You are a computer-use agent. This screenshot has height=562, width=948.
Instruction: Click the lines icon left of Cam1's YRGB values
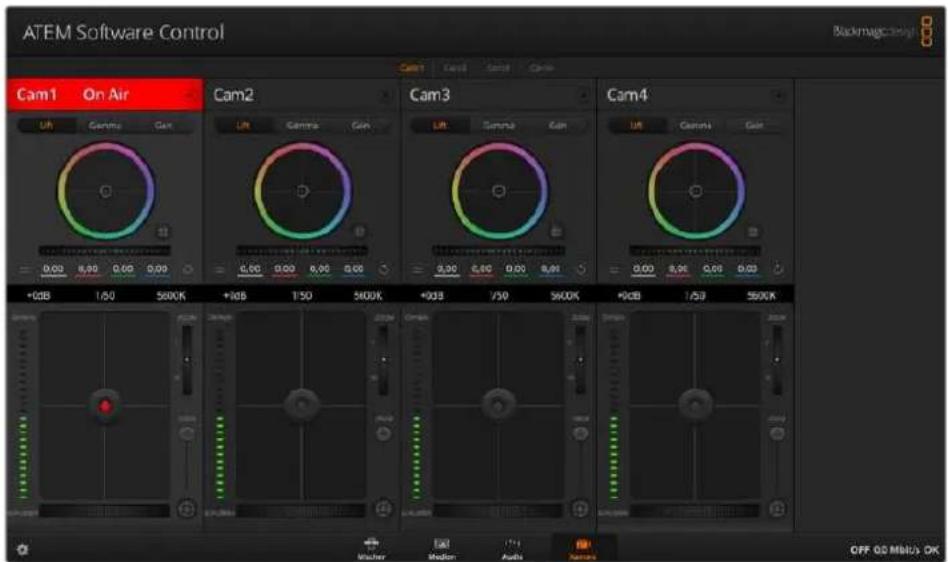tap(25, 270)
